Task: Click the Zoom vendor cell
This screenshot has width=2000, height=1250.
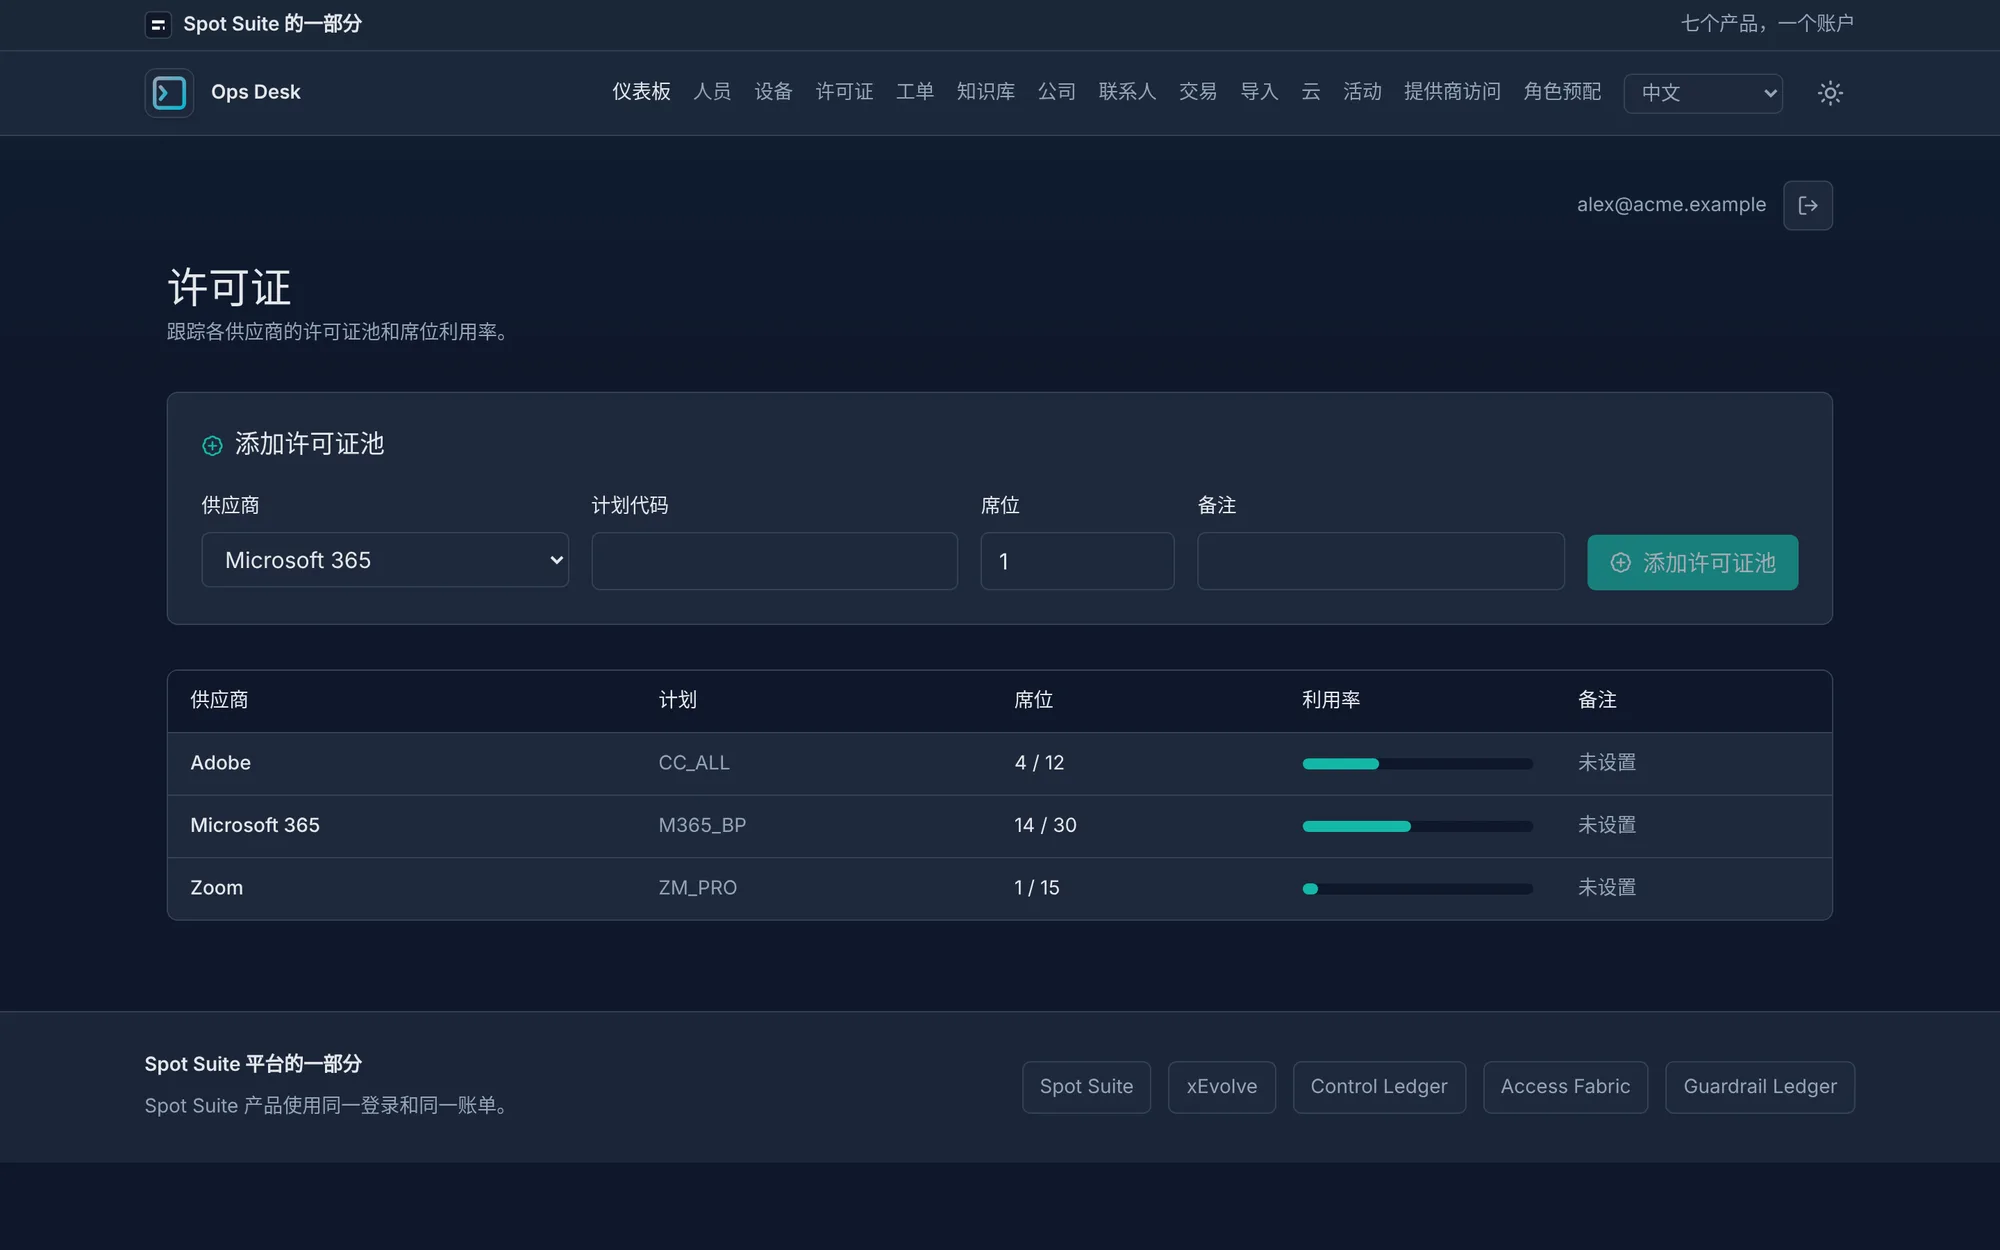Action: [x=217, y=888]
